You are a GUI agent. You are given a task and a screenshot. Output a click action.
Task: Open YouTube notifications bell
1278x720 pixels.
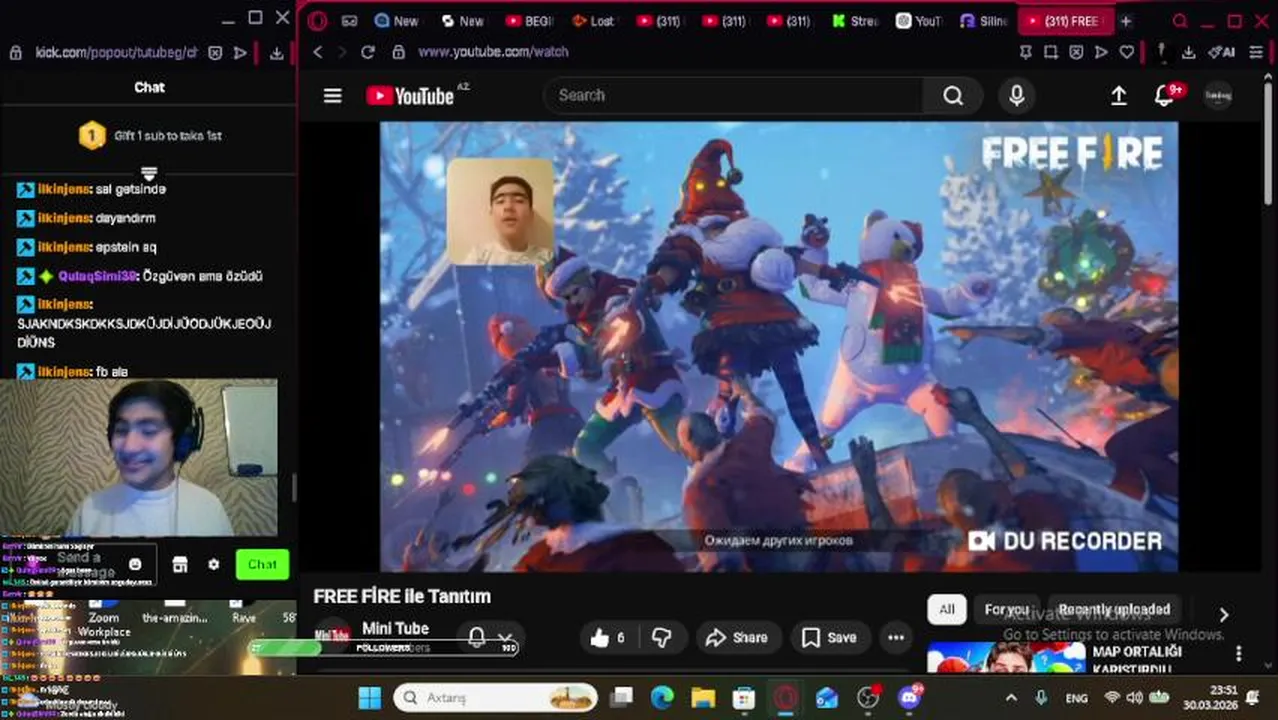click(x=1165, y=95)
